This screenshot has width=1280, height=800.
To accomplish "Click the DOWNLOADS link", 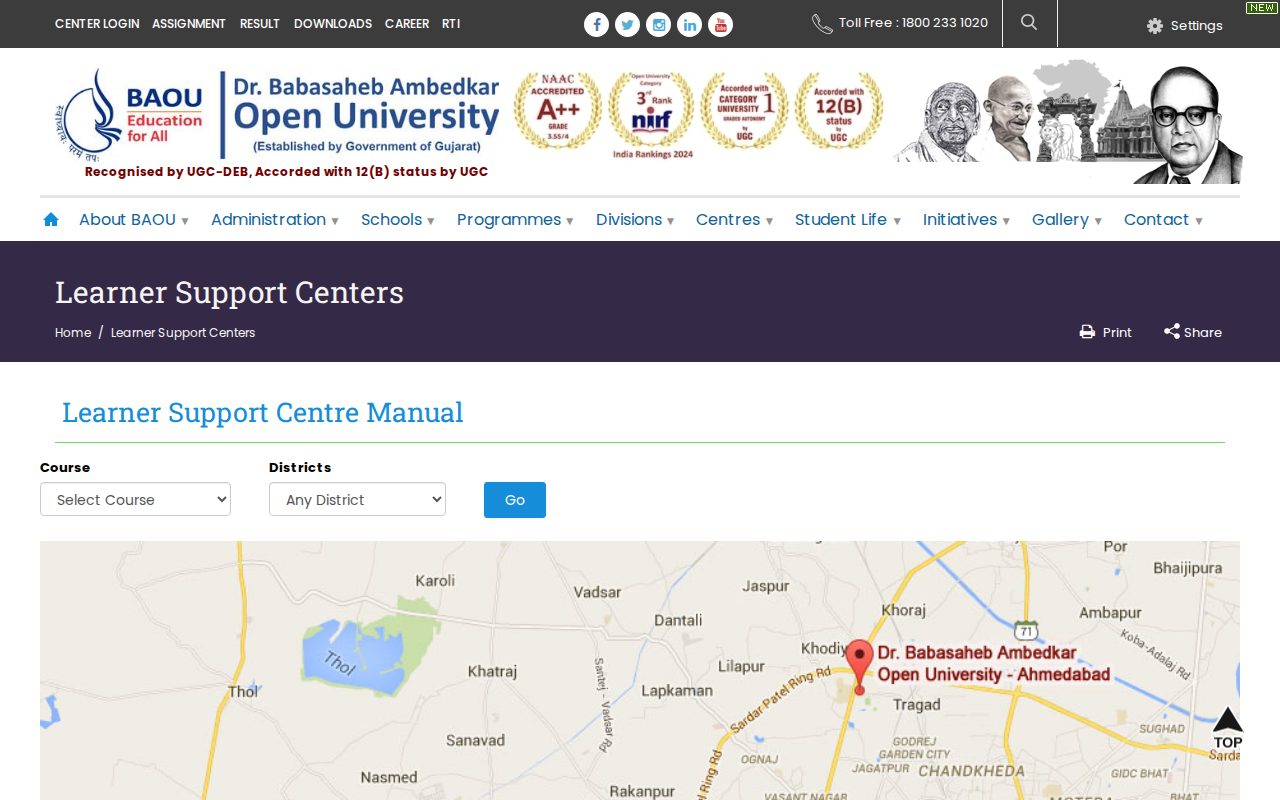I will click(333, 23).
